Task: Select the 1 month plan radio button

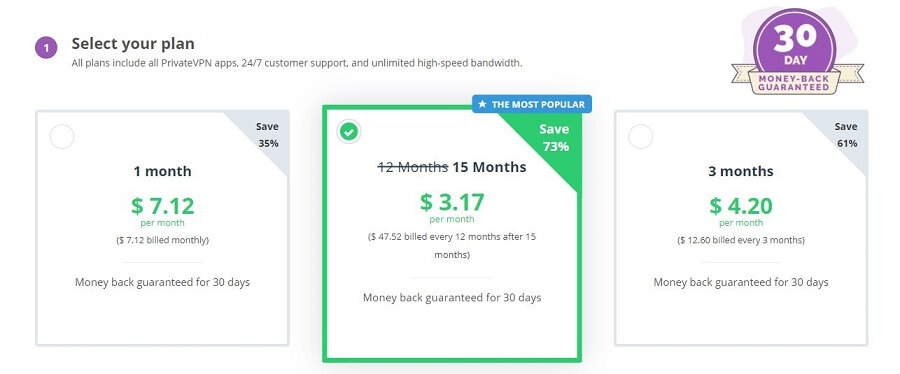Action: (x=62, y=137)
